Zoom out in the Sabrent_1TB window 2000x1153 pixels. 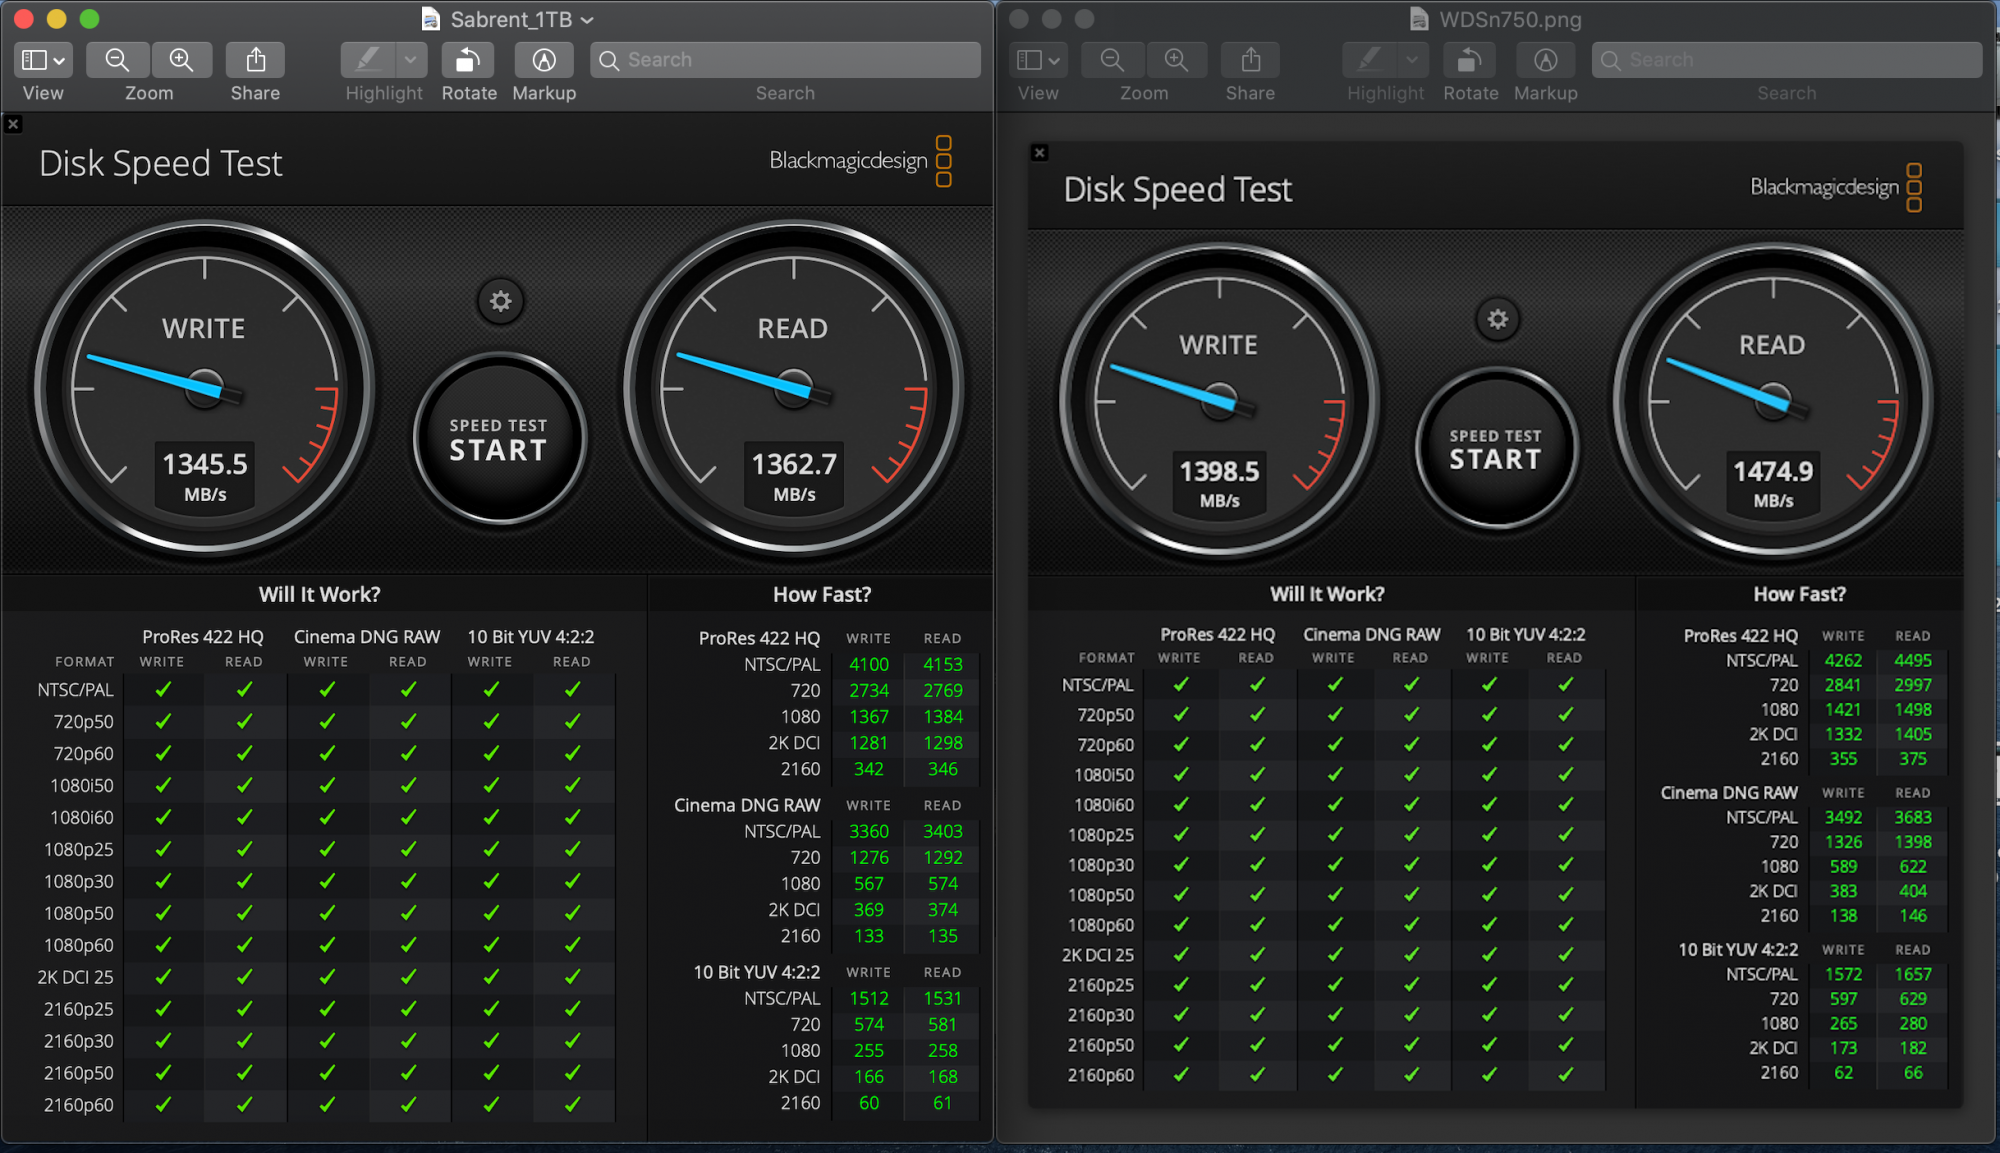[117, 60]
